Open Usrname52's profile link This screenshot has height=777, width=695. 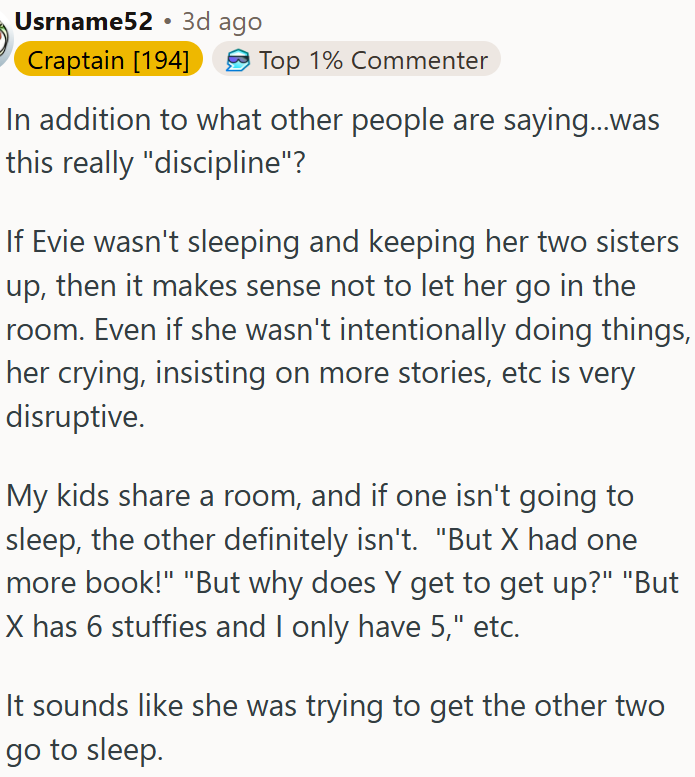83,21
